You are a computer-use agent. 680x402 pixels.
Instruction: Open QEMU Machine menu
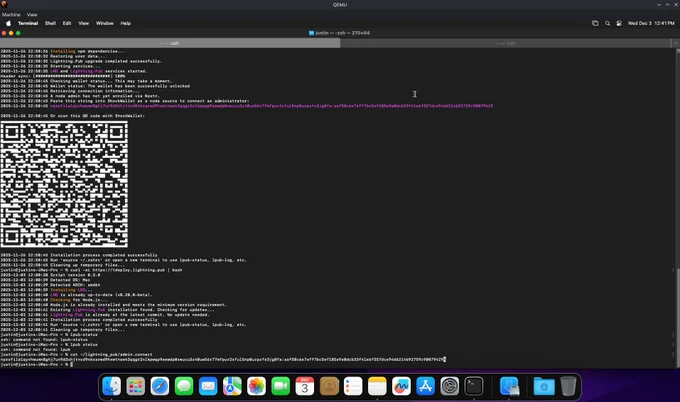point(11,14)
